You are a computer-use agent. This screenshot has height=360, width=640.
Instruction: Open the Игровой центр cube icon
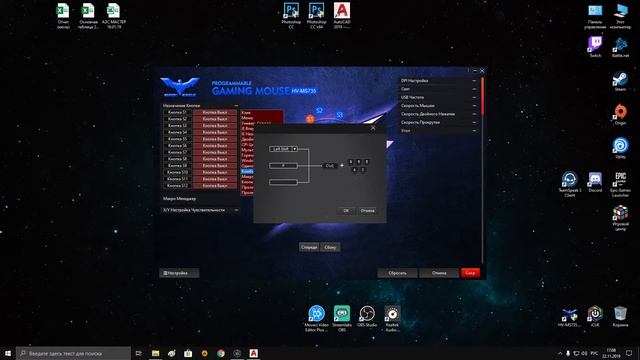620,218
